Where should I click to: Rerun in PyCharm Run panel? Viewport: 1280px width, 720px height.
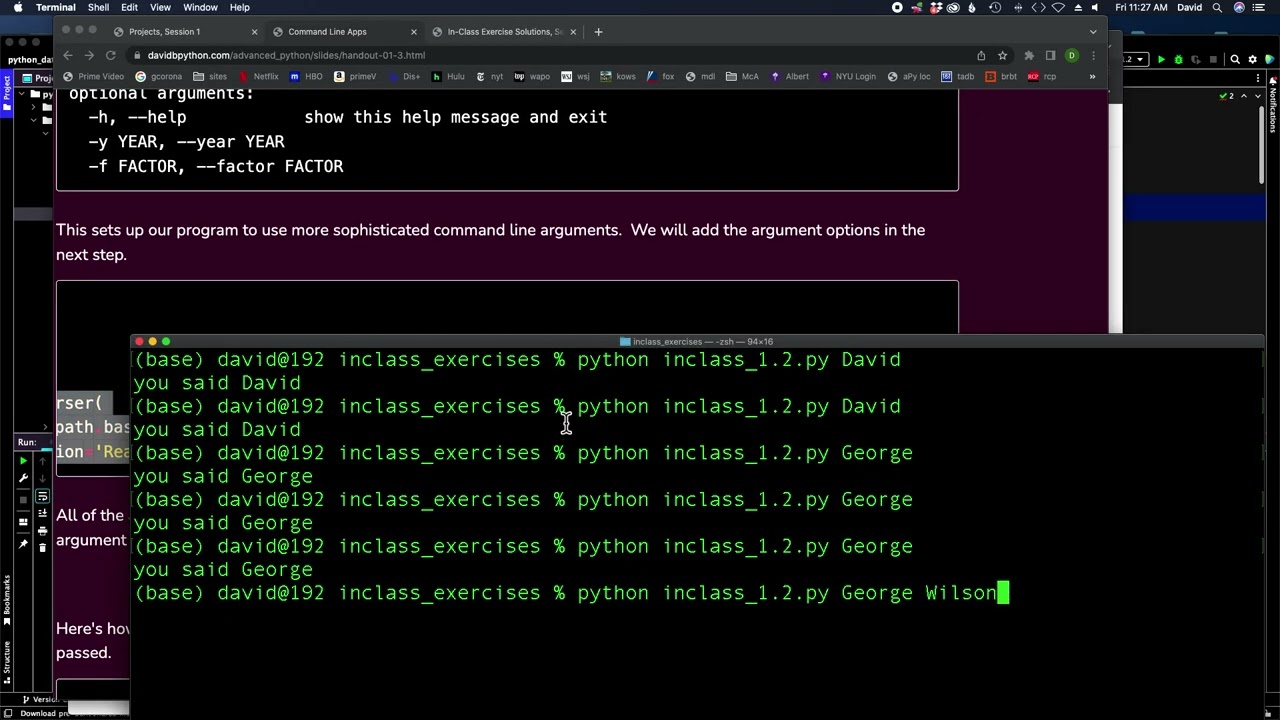pyautogui.click(x=23, y=461)
